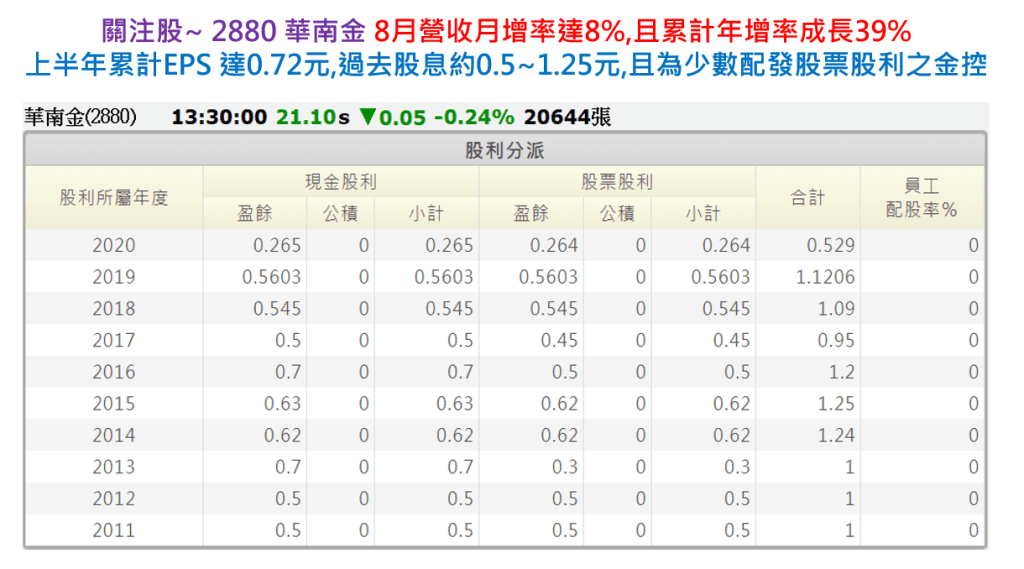Select the 2015 year row label
The width and height of the screenshot is (1024, 569).
pyautogui.click(x=114, y=404)
